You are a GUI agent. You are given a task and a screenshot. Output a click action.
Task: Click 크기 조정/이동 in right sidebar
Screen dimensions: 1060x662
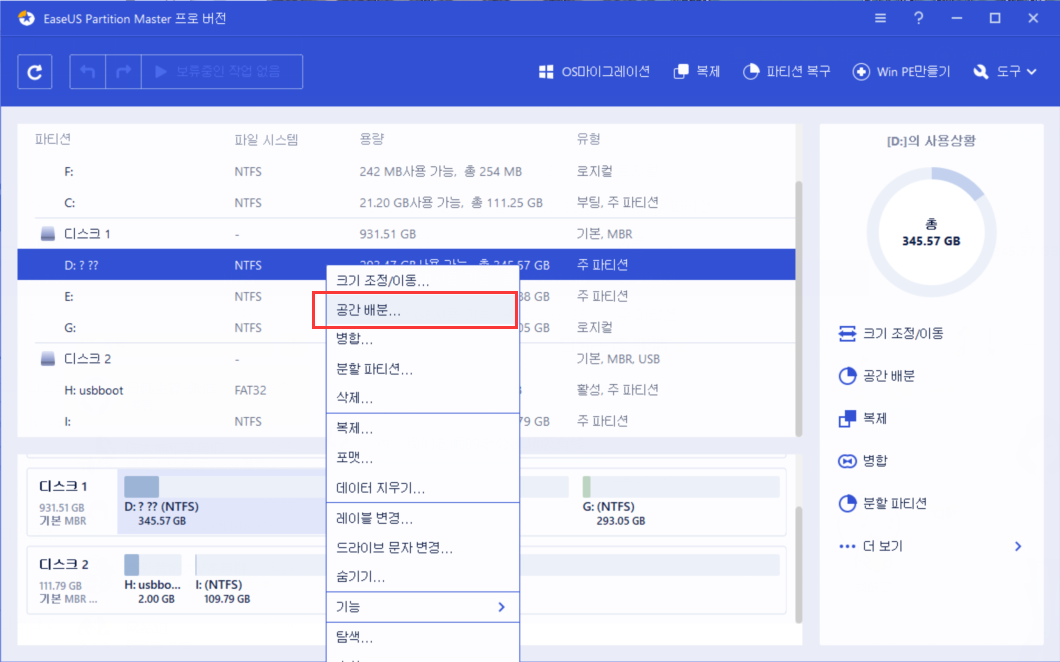click(x=891, y=333)
